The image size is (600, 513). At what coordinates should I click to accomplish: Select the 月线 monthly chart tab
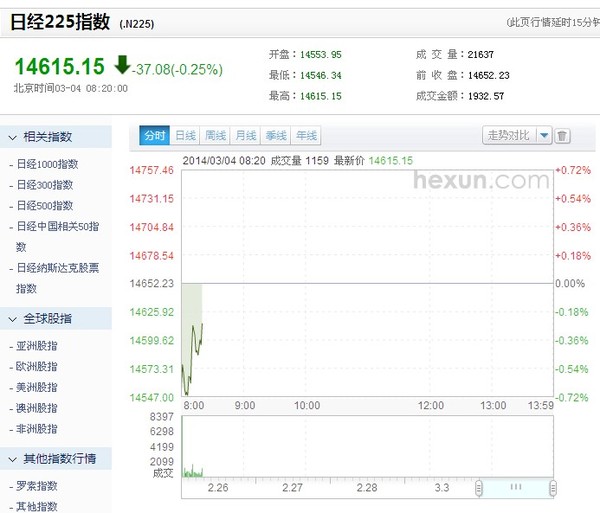[246, 136]
